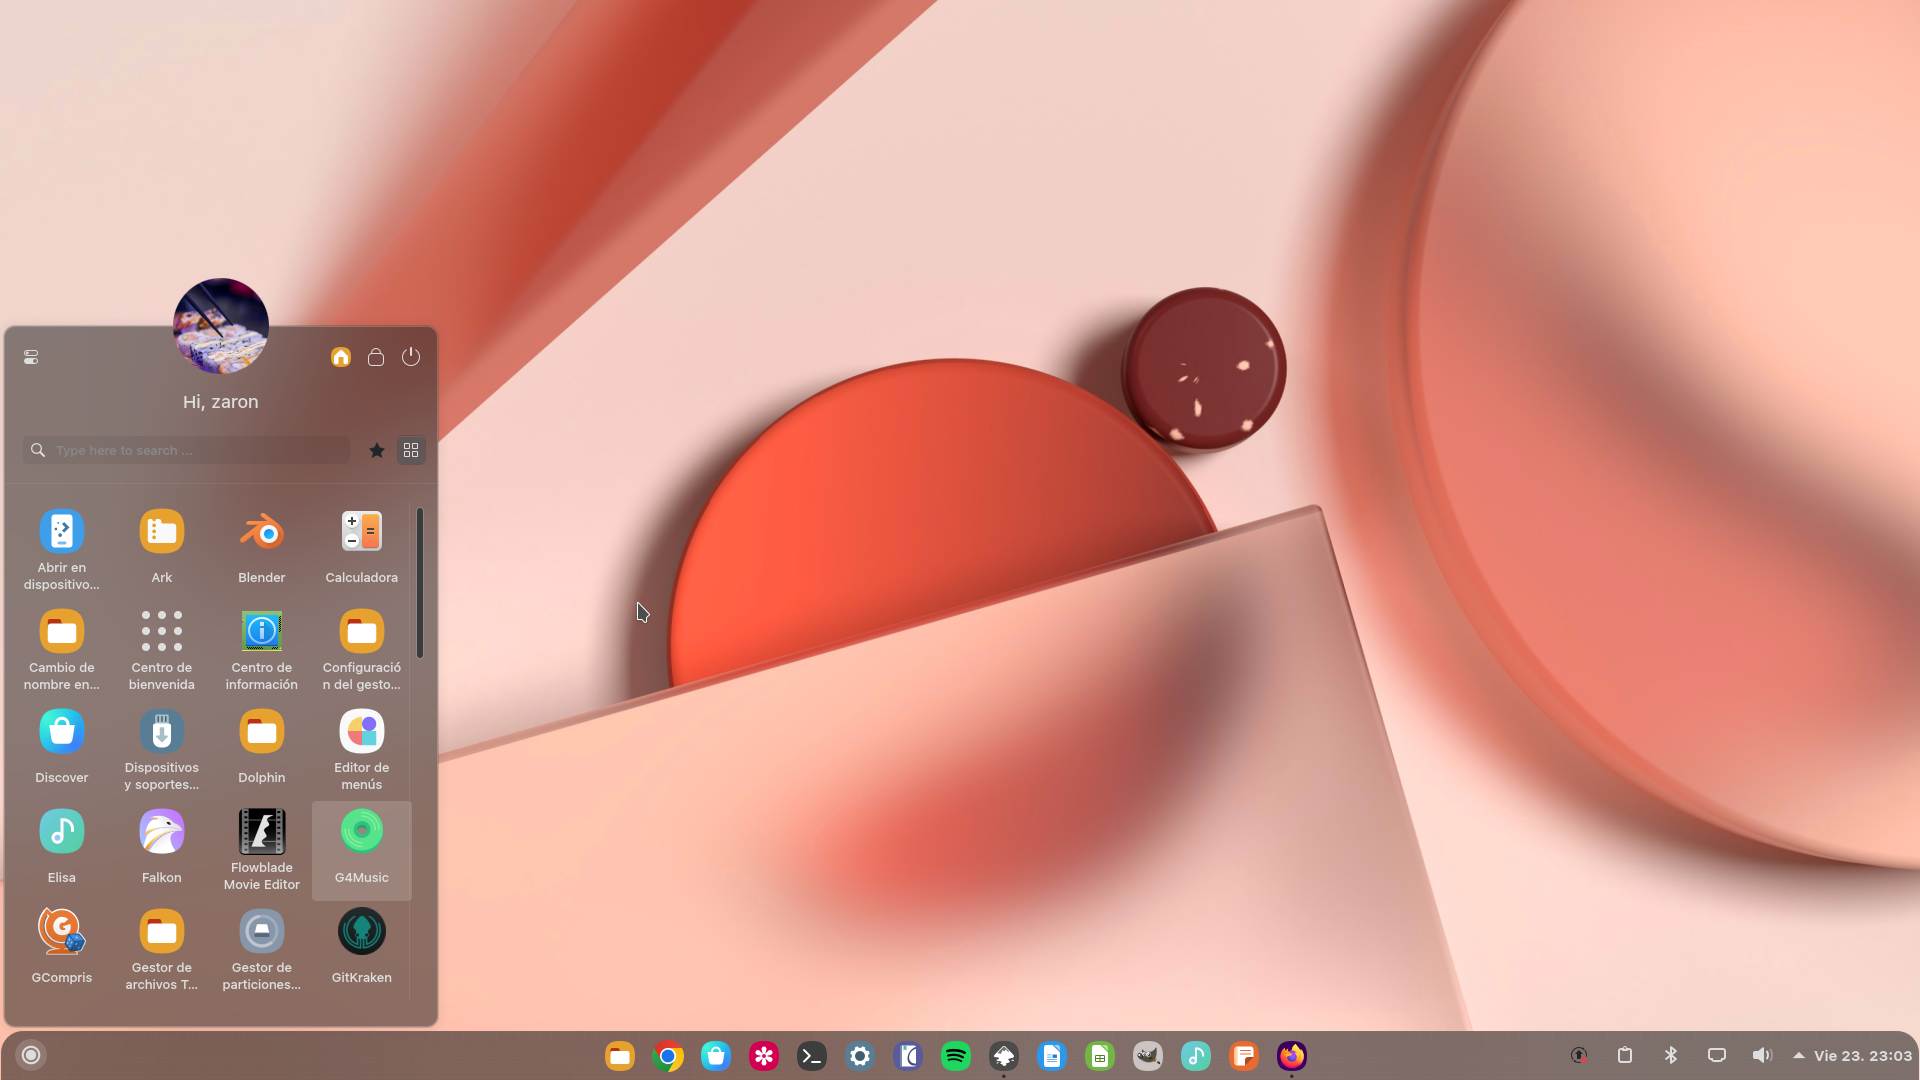Click the clock Vie 23. 23:03
Viewport: 1920px width, 1080px height.
click(x=1863, y=1056)
